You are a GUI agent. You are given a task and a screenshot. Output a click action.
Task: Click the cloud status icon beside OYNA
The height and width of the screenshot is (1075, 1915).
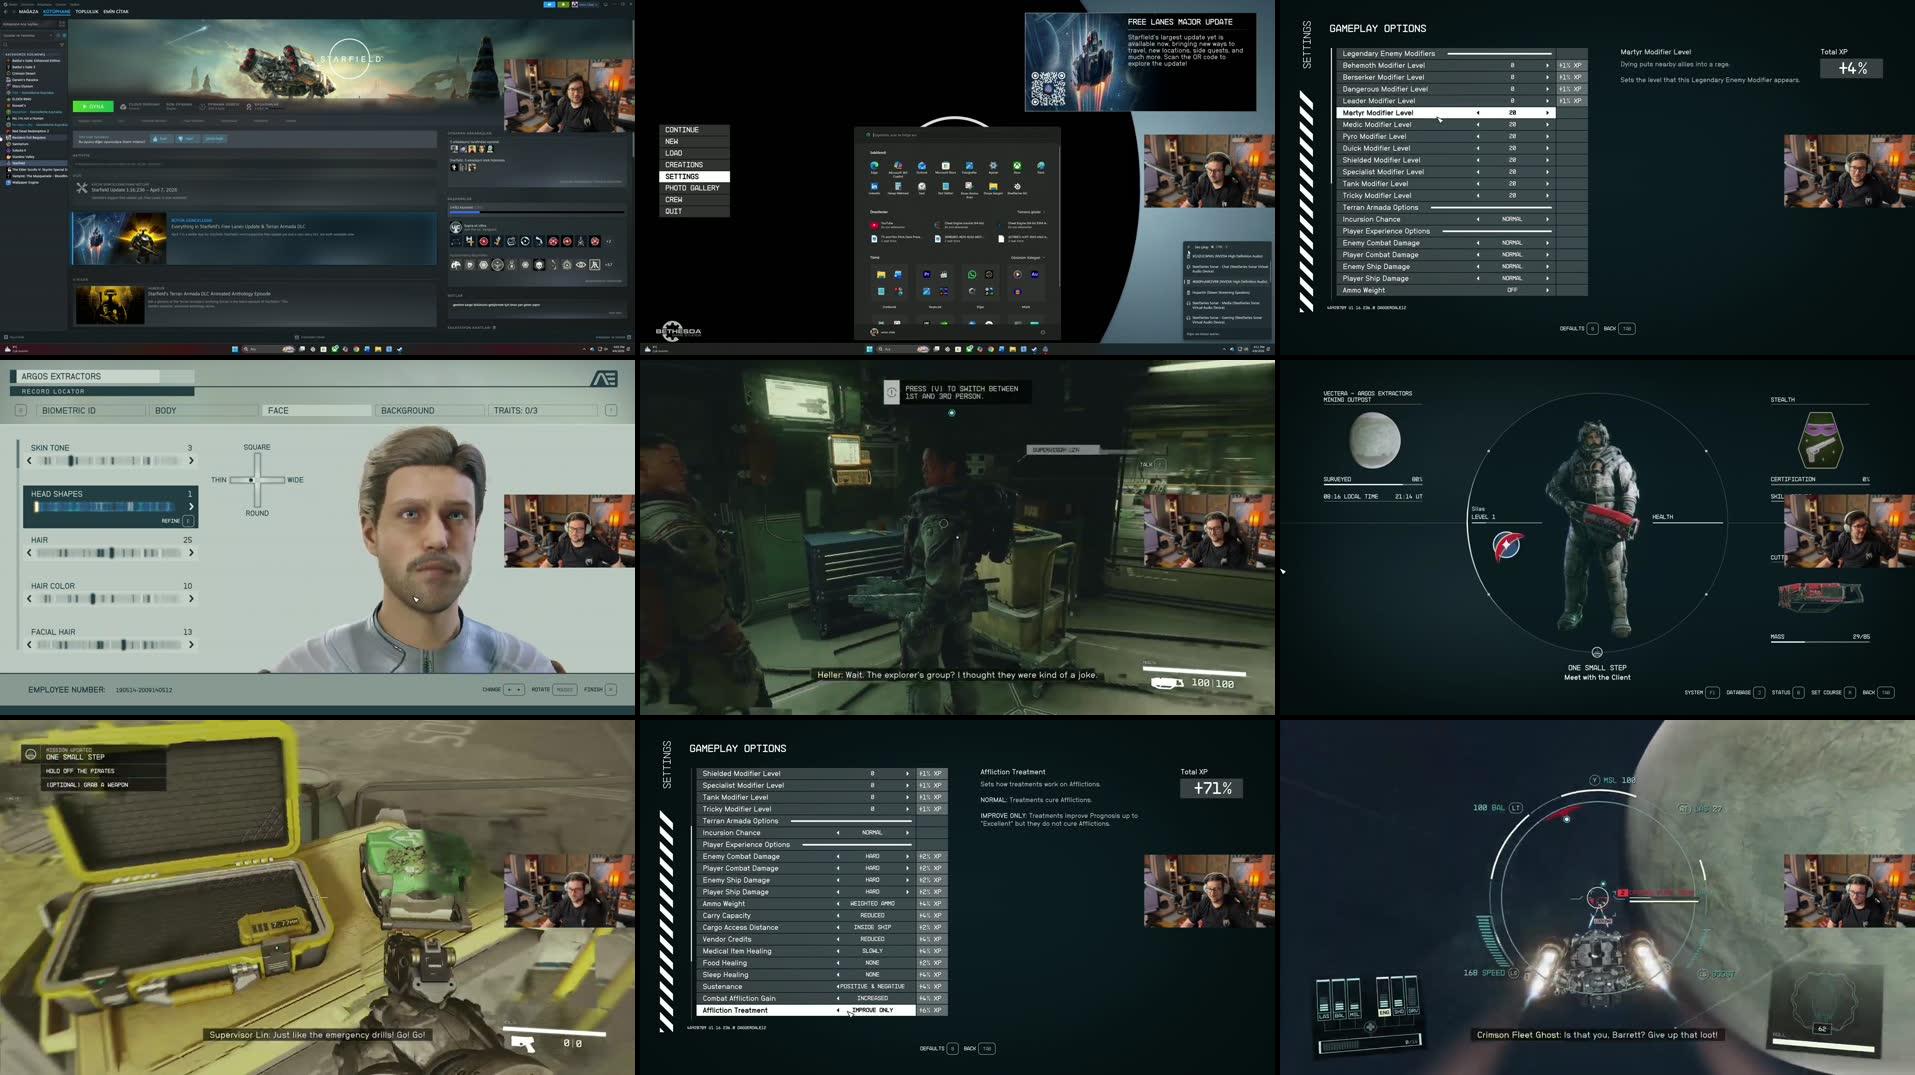click(x=123, y=107)
